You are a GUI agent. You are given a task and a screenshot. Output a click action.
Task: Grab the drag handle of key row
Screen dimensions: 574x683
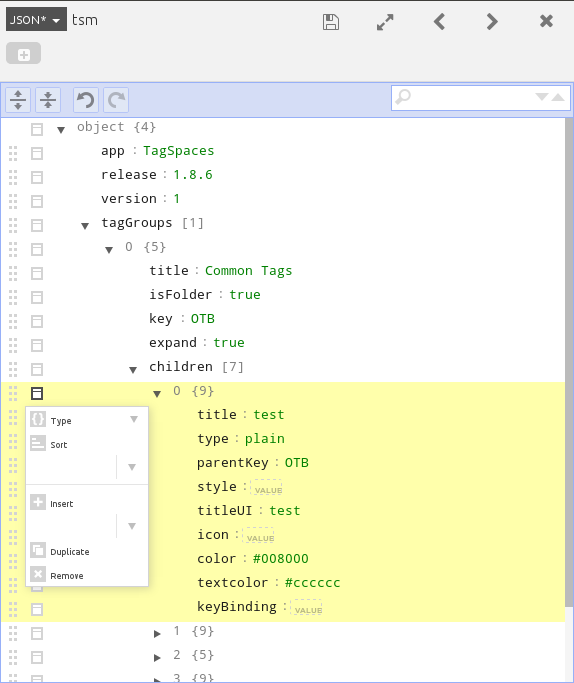[13, 321]
